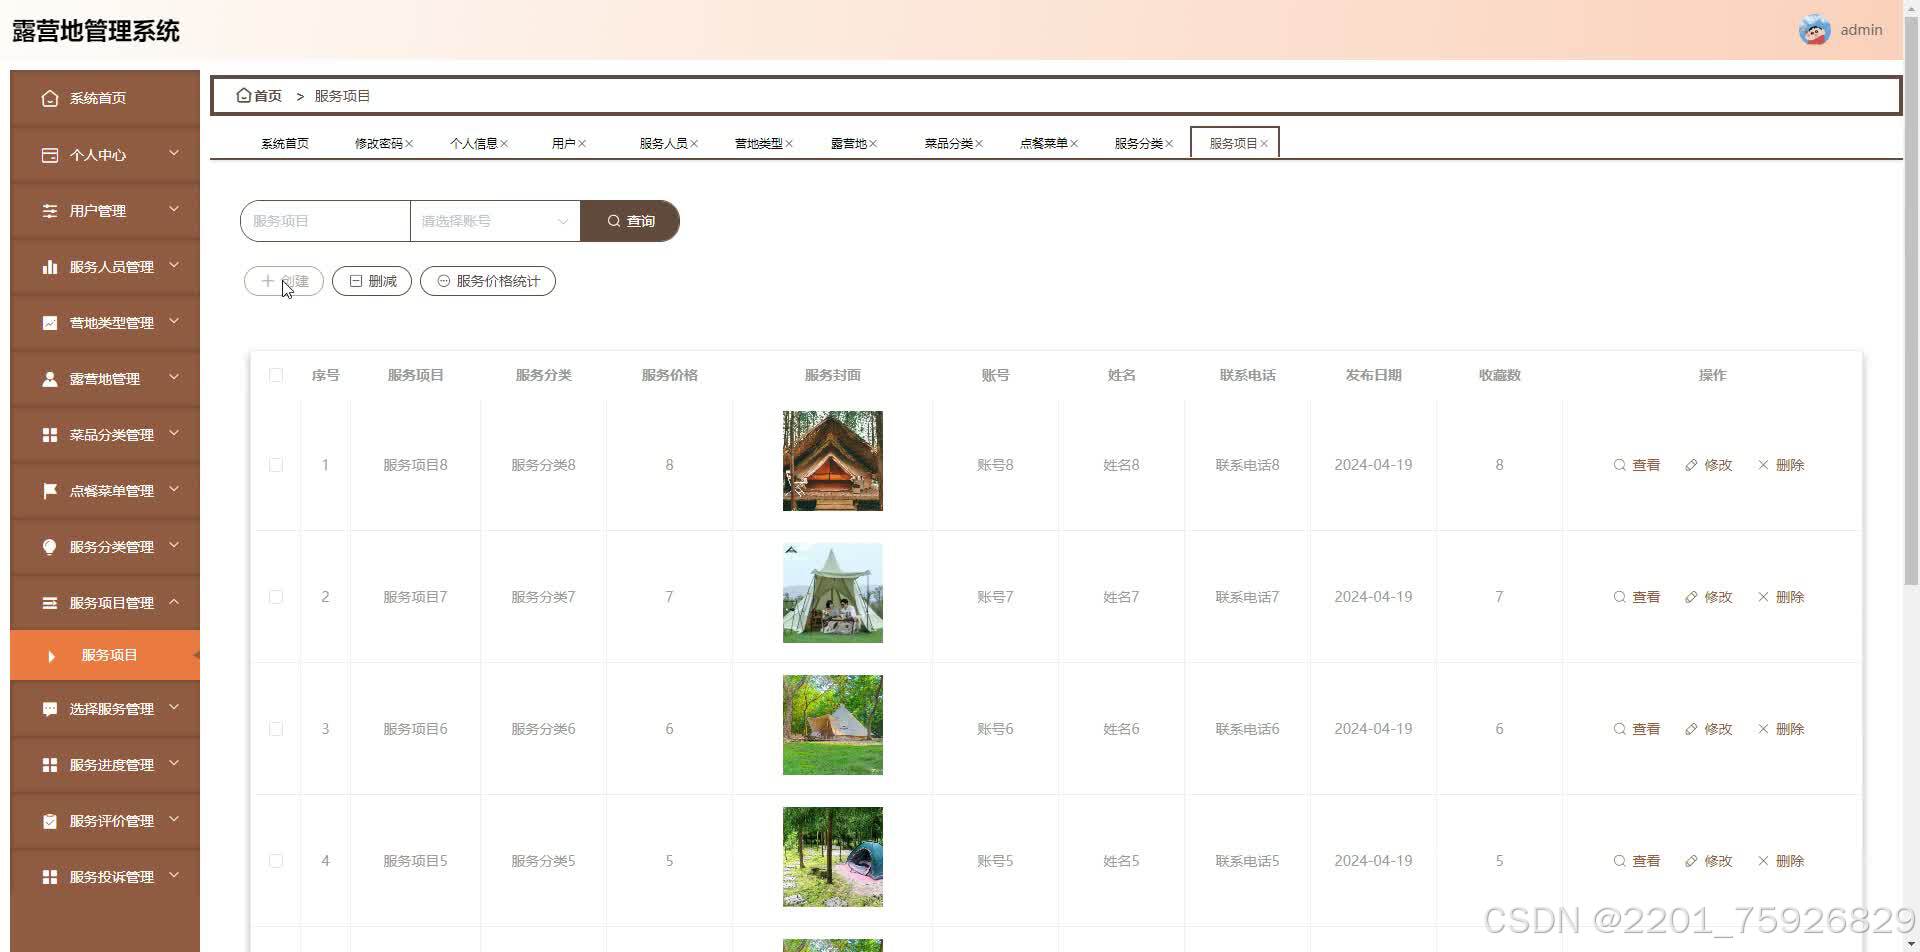Image resolution: width=1920 pixels, height=952 pixels.
Task: Check the row for 服务项目8
Action: [276, 465]
